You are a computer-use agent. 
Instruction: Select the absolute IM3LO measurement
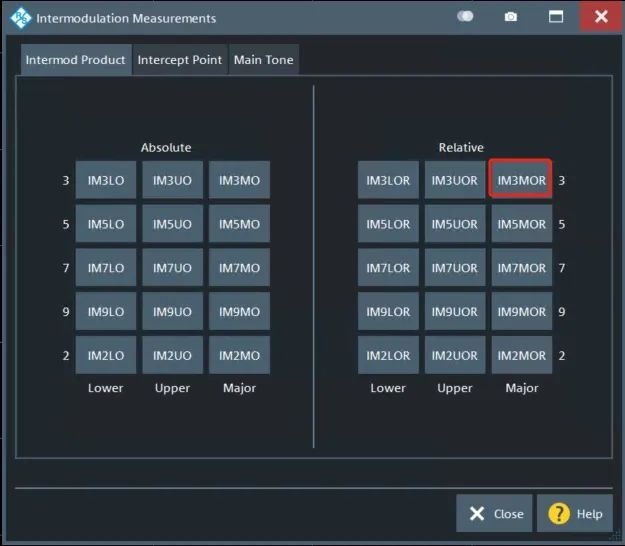pyautogui.click(x=105, y=181)
